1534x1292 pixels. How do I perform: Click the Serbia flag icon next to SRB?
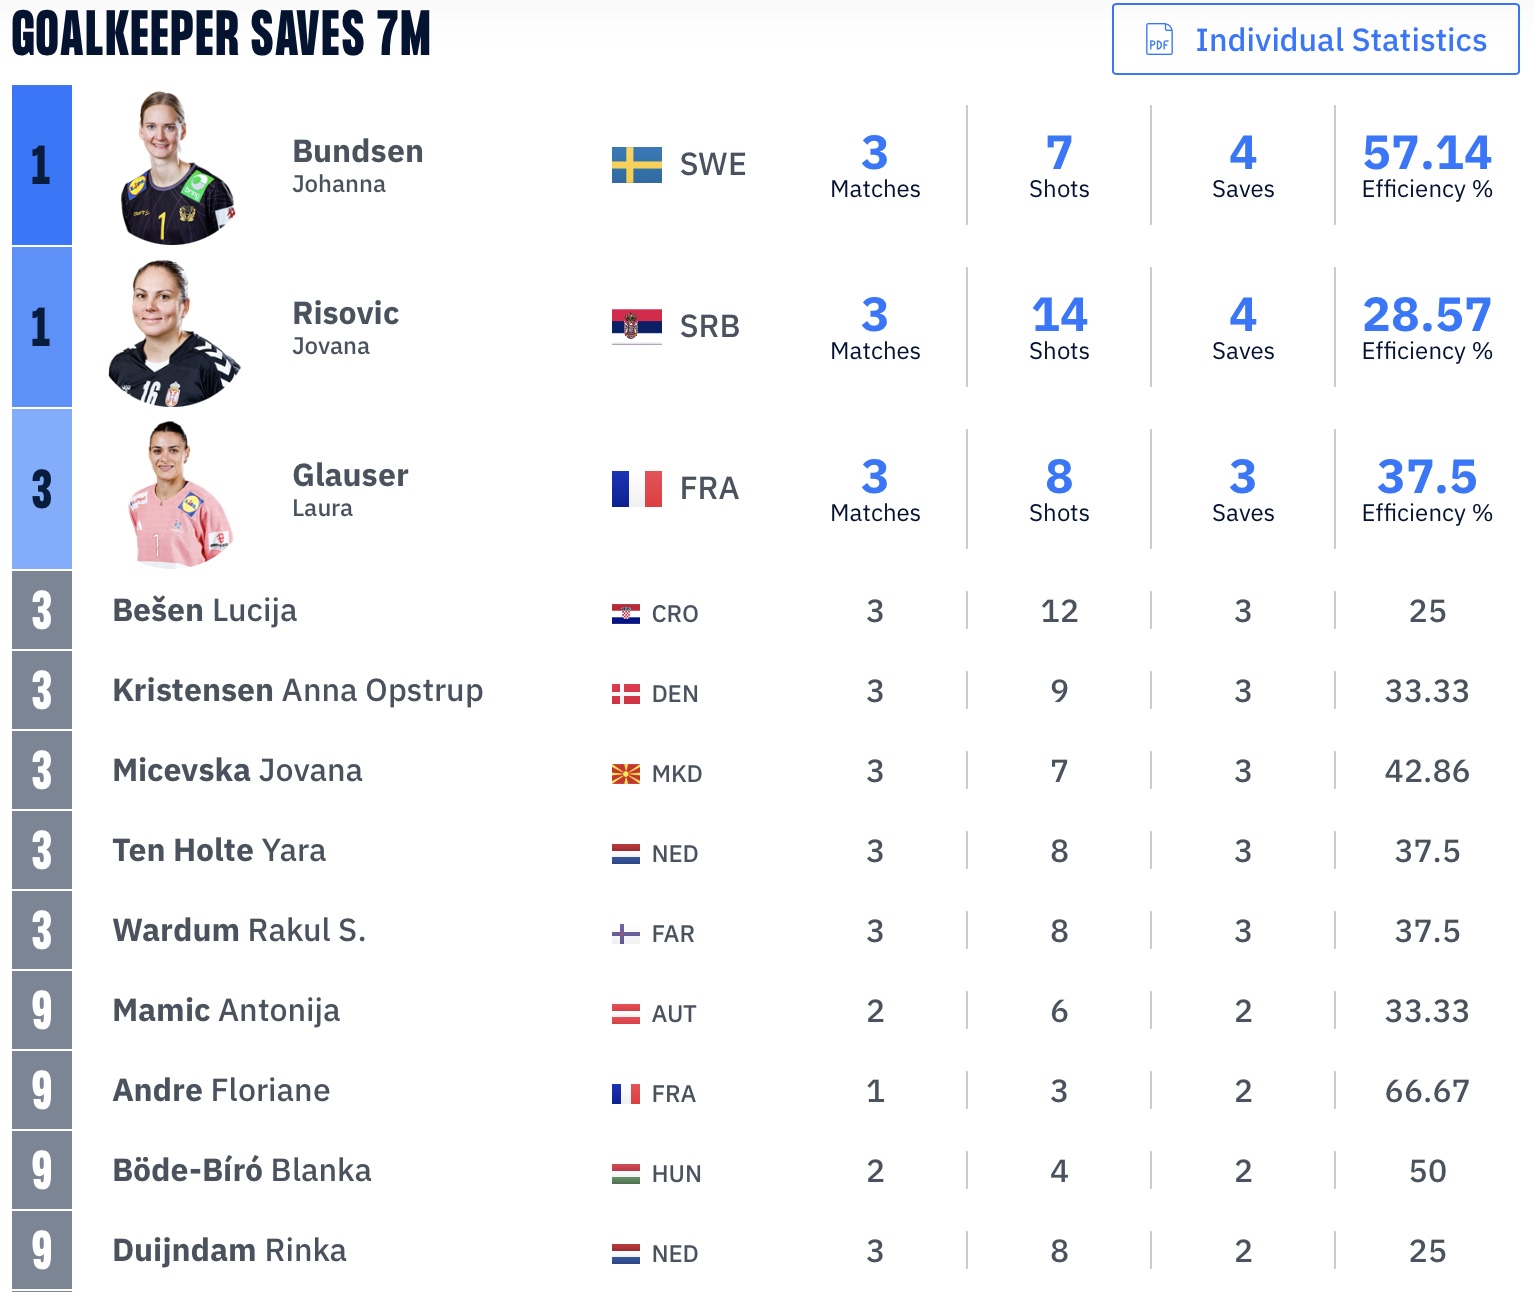click(x=637, y=326)
